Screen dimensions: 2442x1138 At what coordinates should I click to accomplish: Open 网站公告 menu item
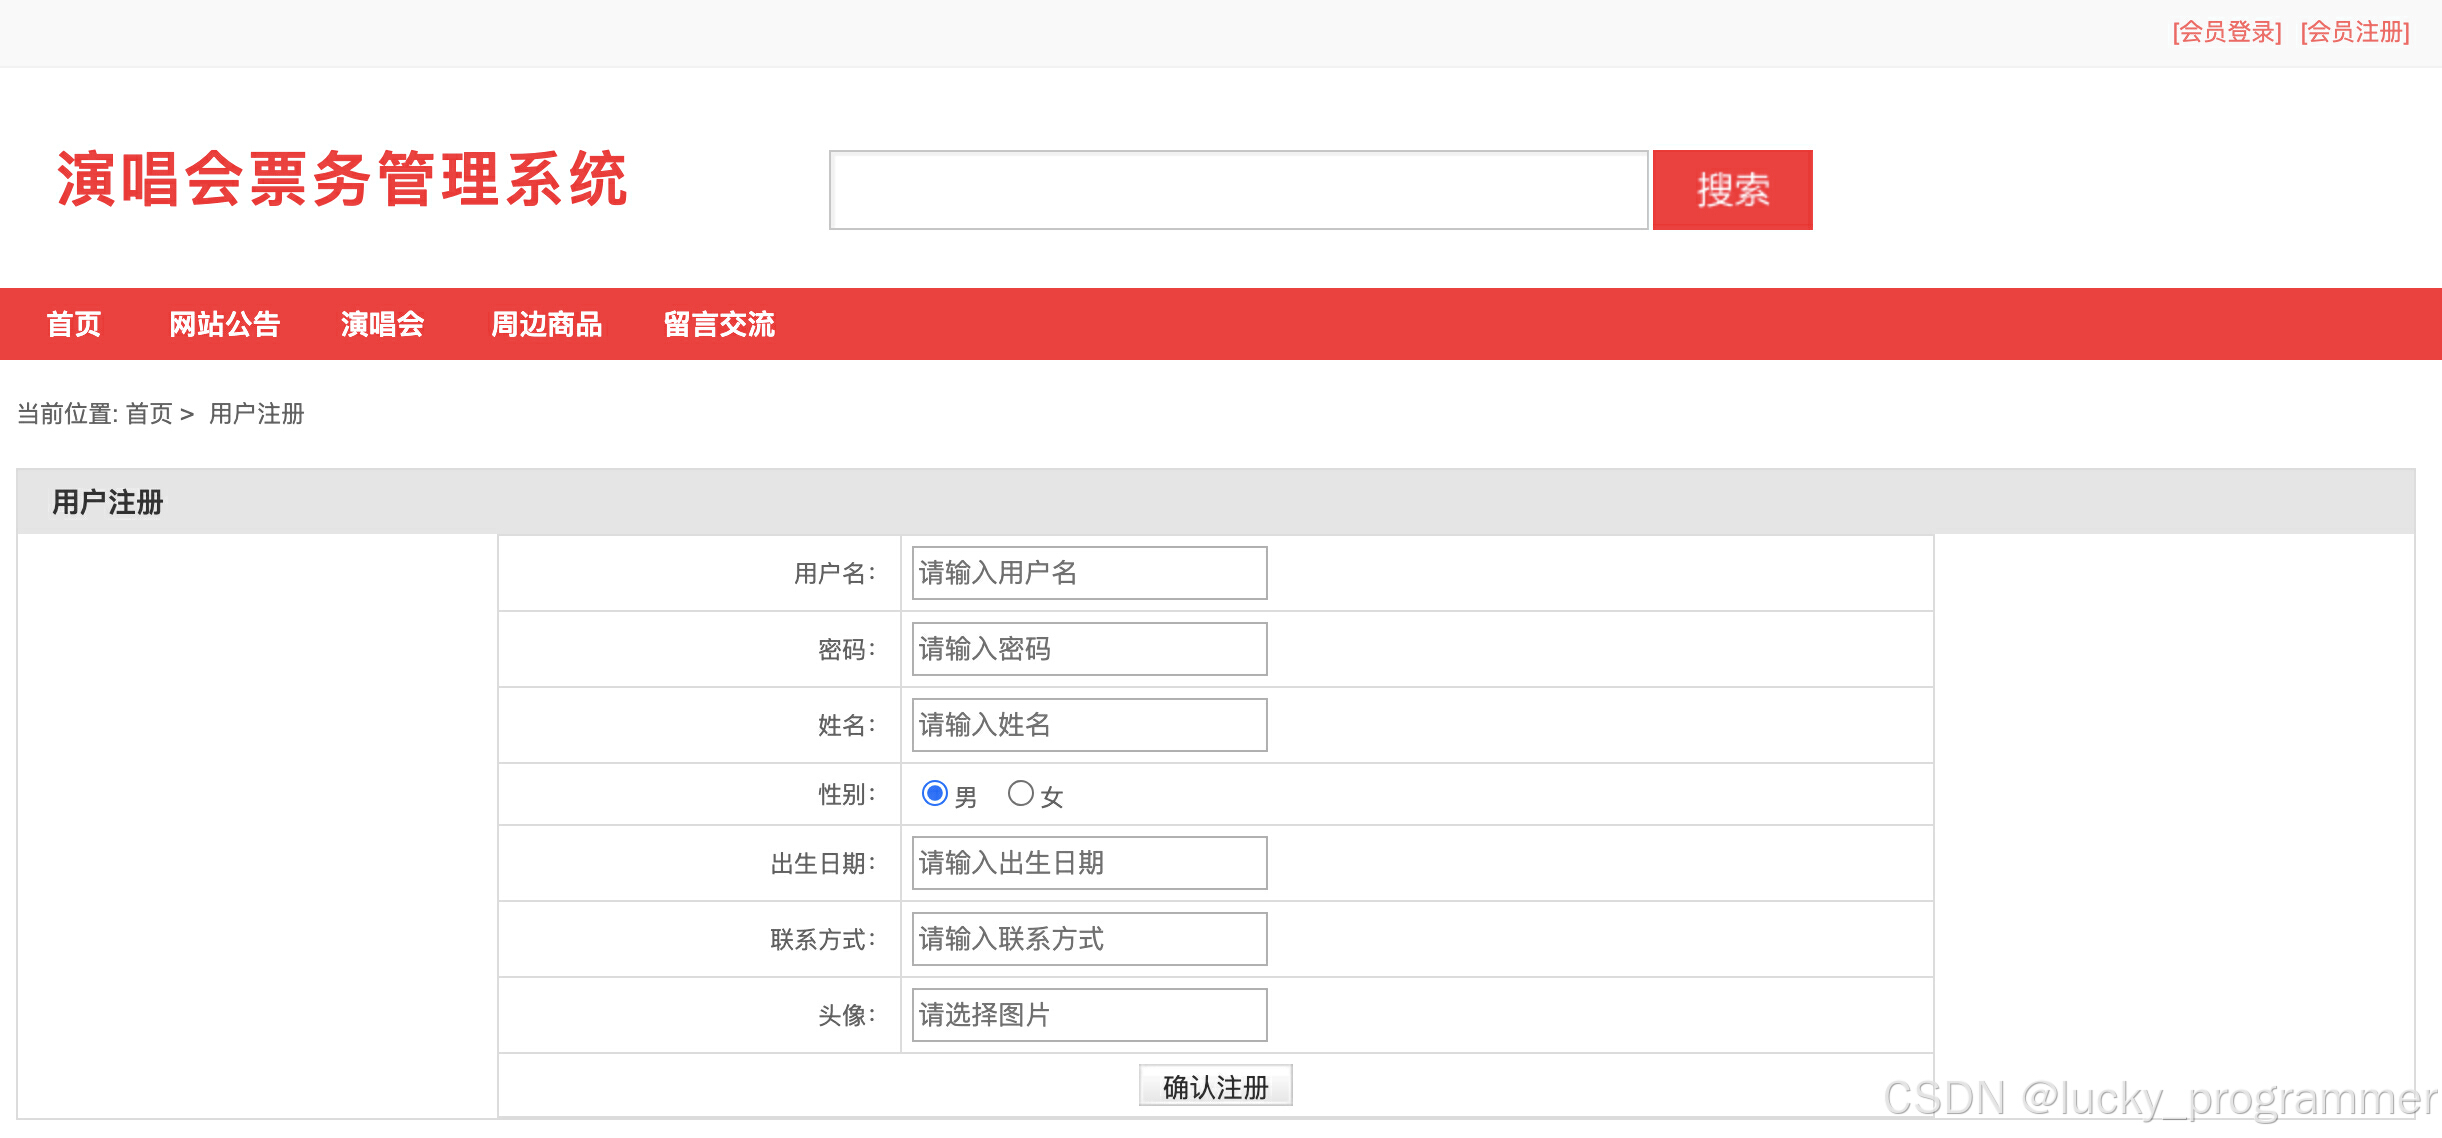click(224, 324)
